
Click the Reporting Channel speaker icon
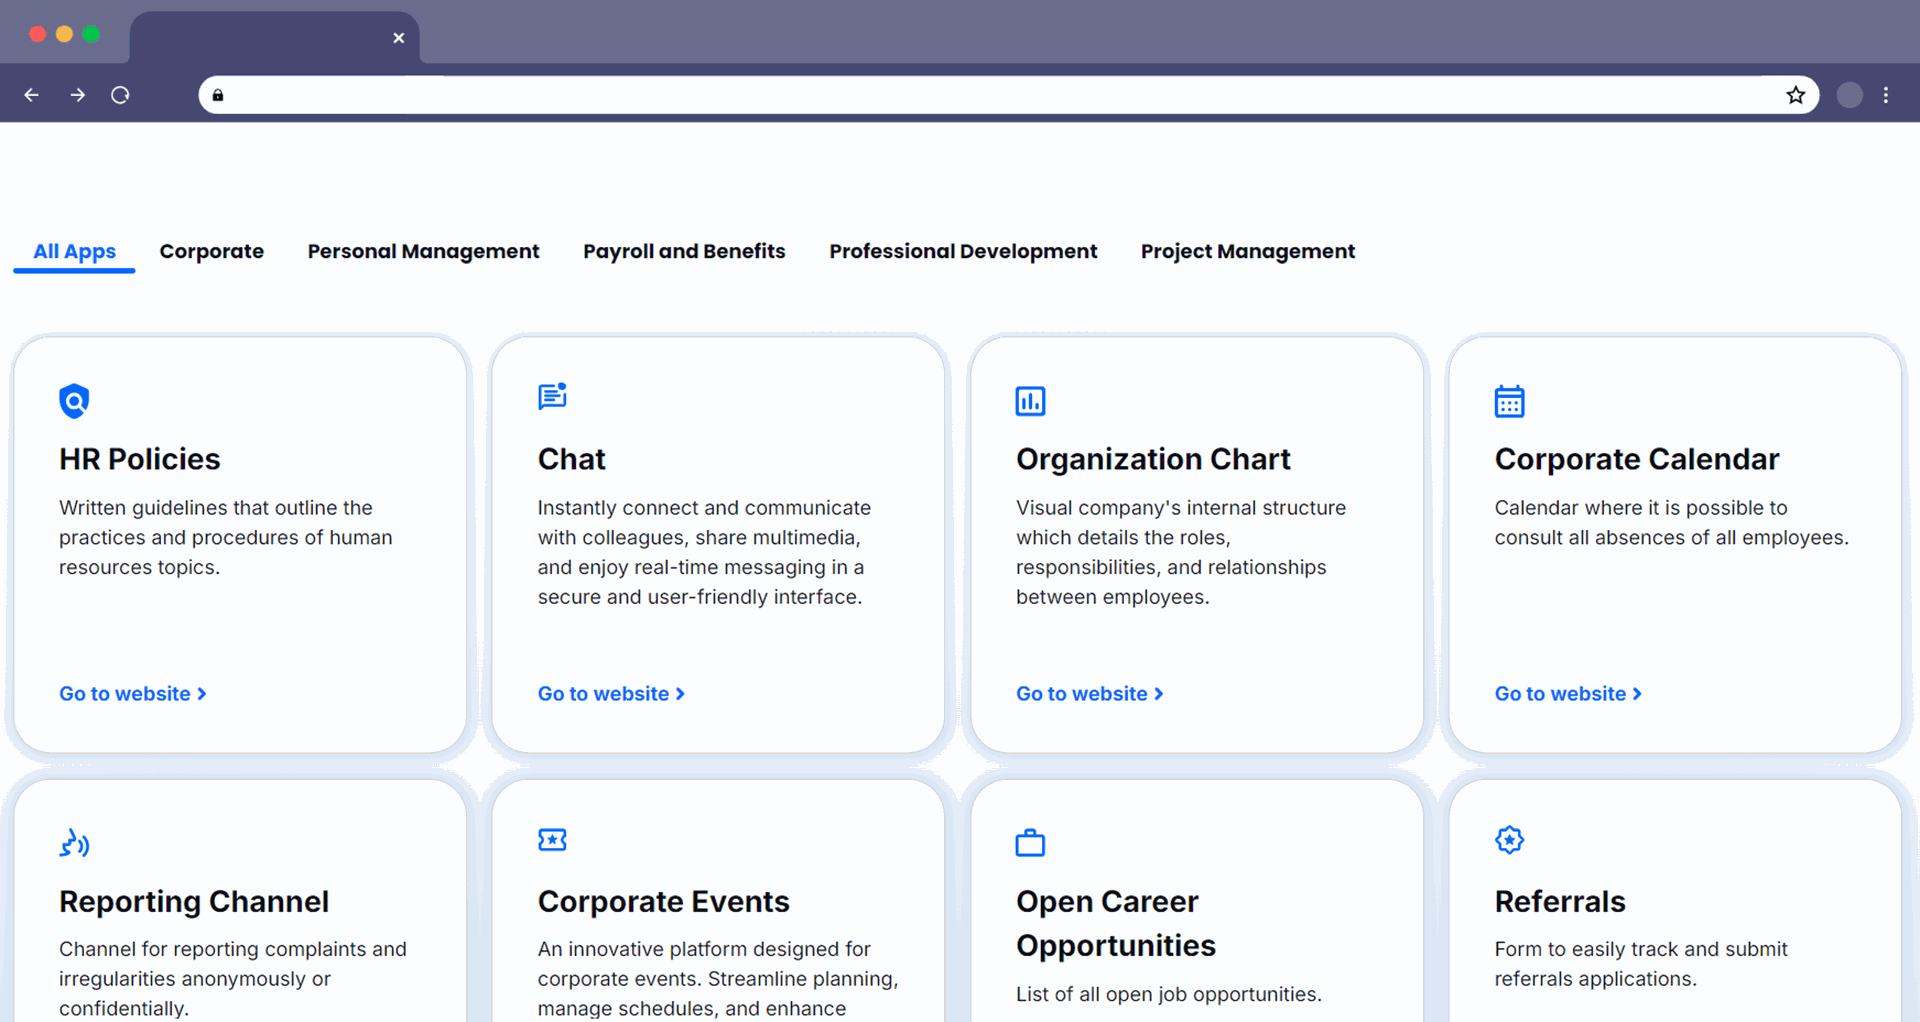pos(74,843)
